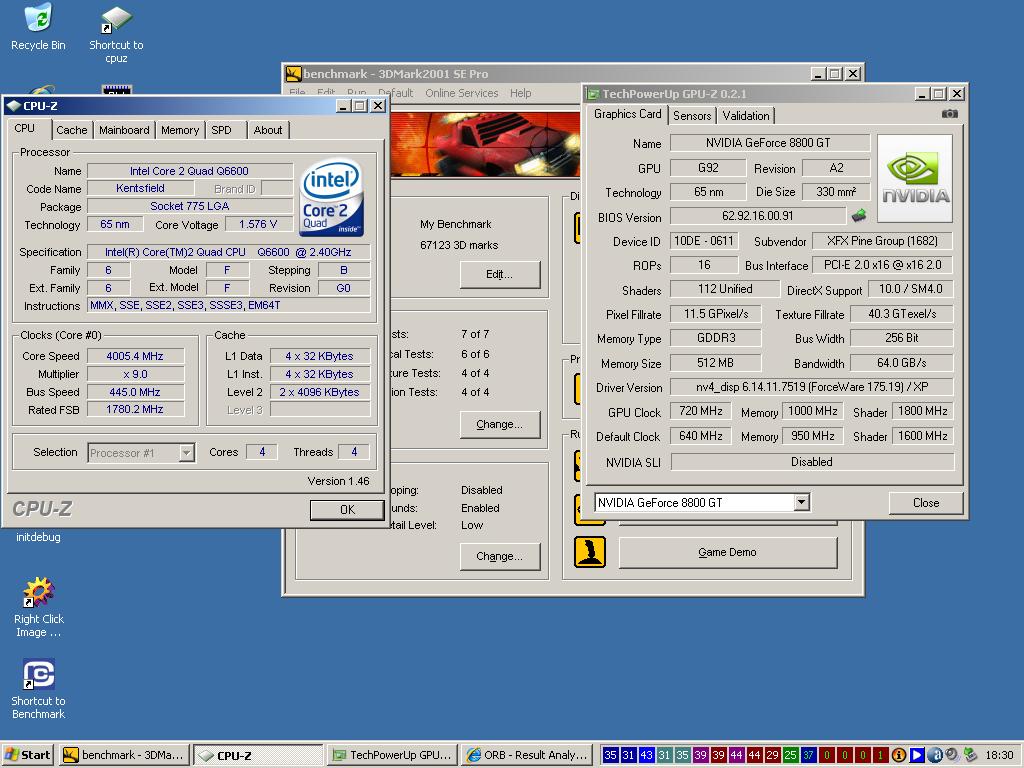1024x768 pixels.
Task: Open the Shortcut to cpuz desktop icon
Action: [116, 34]
